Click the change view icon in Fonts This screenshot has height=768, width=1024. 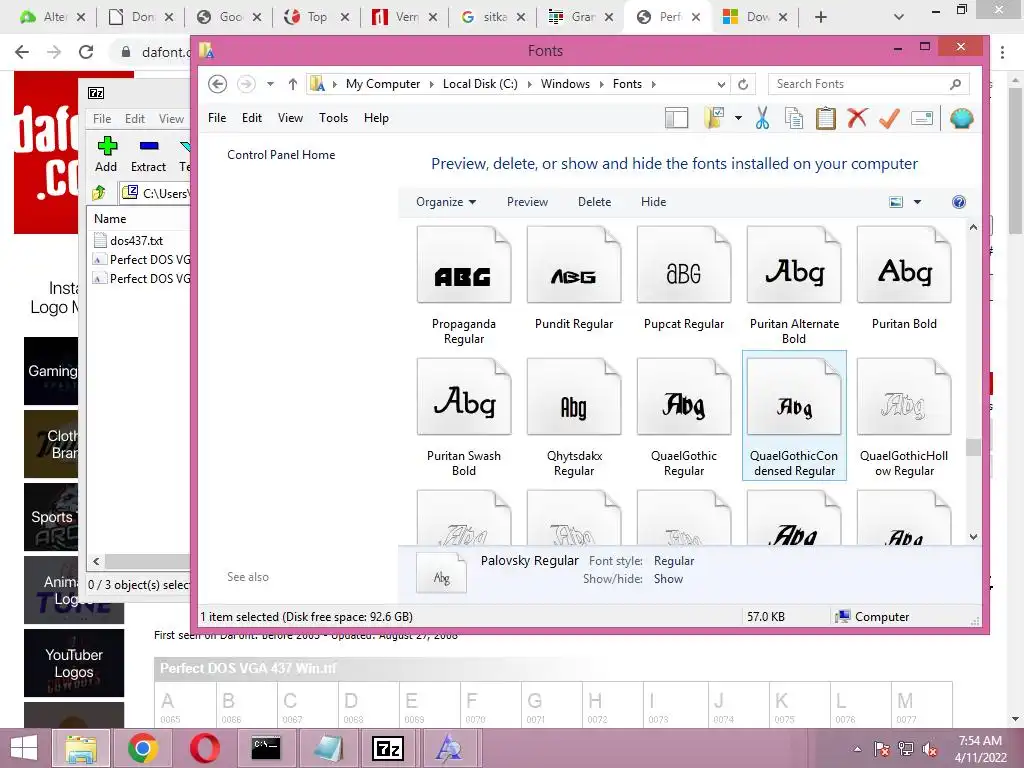896,202
